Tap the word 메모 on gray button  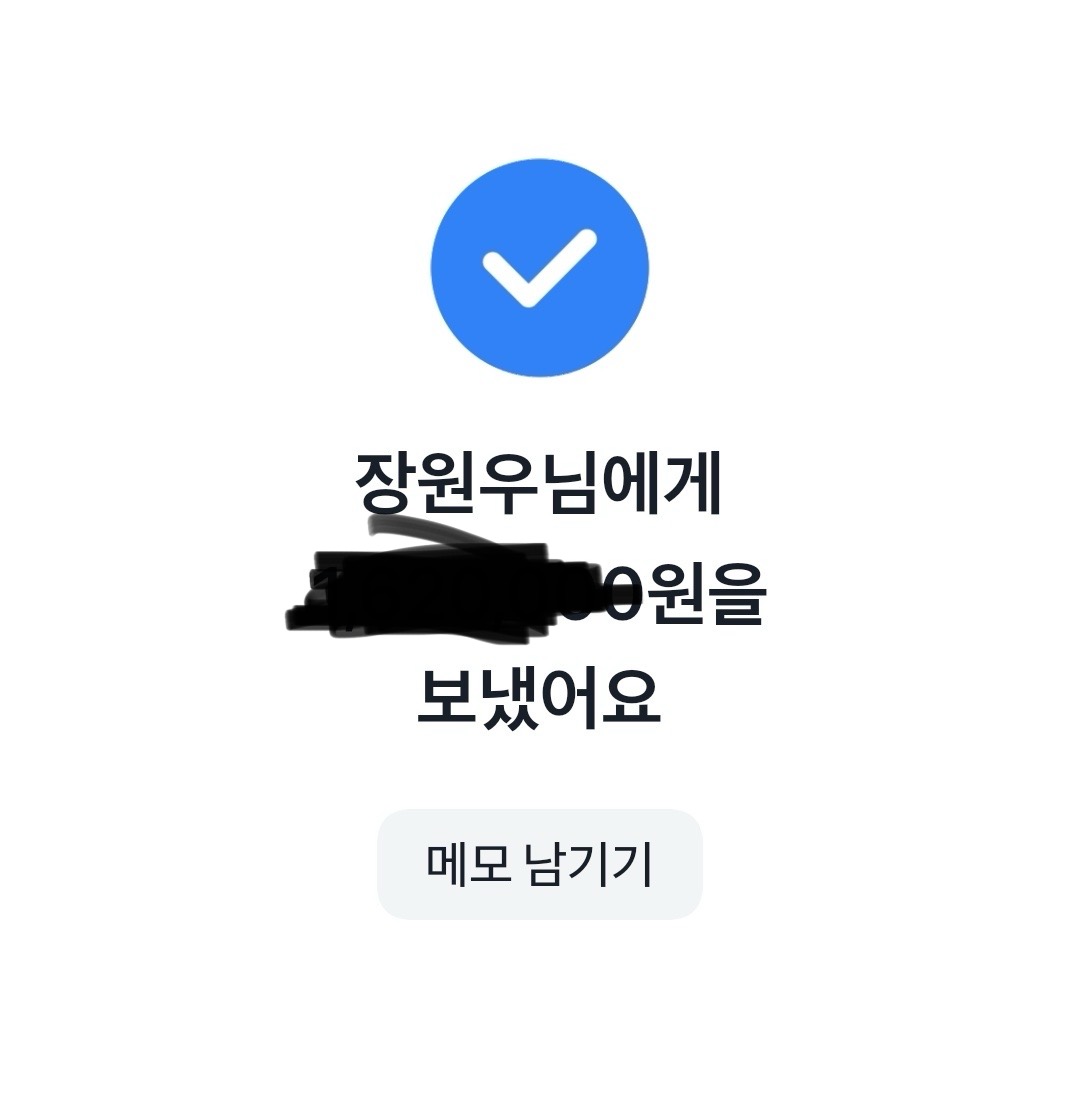(468, 864)
